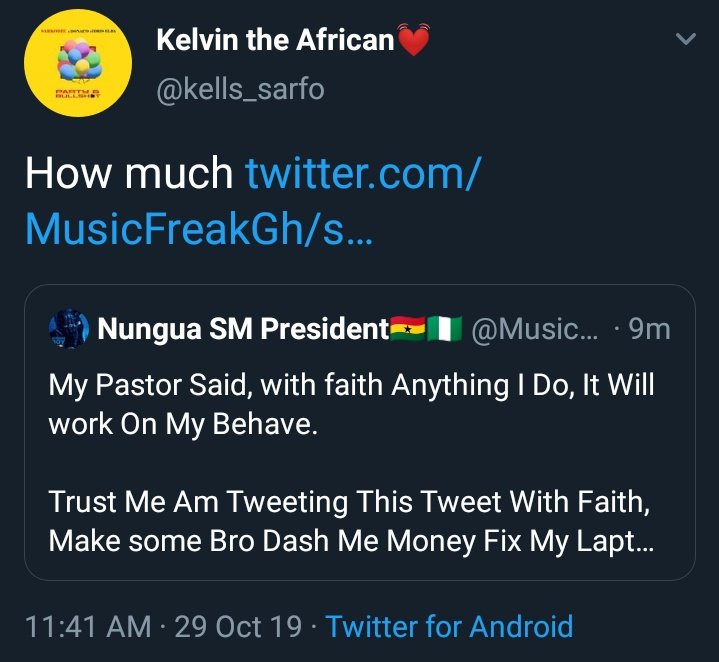Select the "How much" tweet text

coord(129,174)
